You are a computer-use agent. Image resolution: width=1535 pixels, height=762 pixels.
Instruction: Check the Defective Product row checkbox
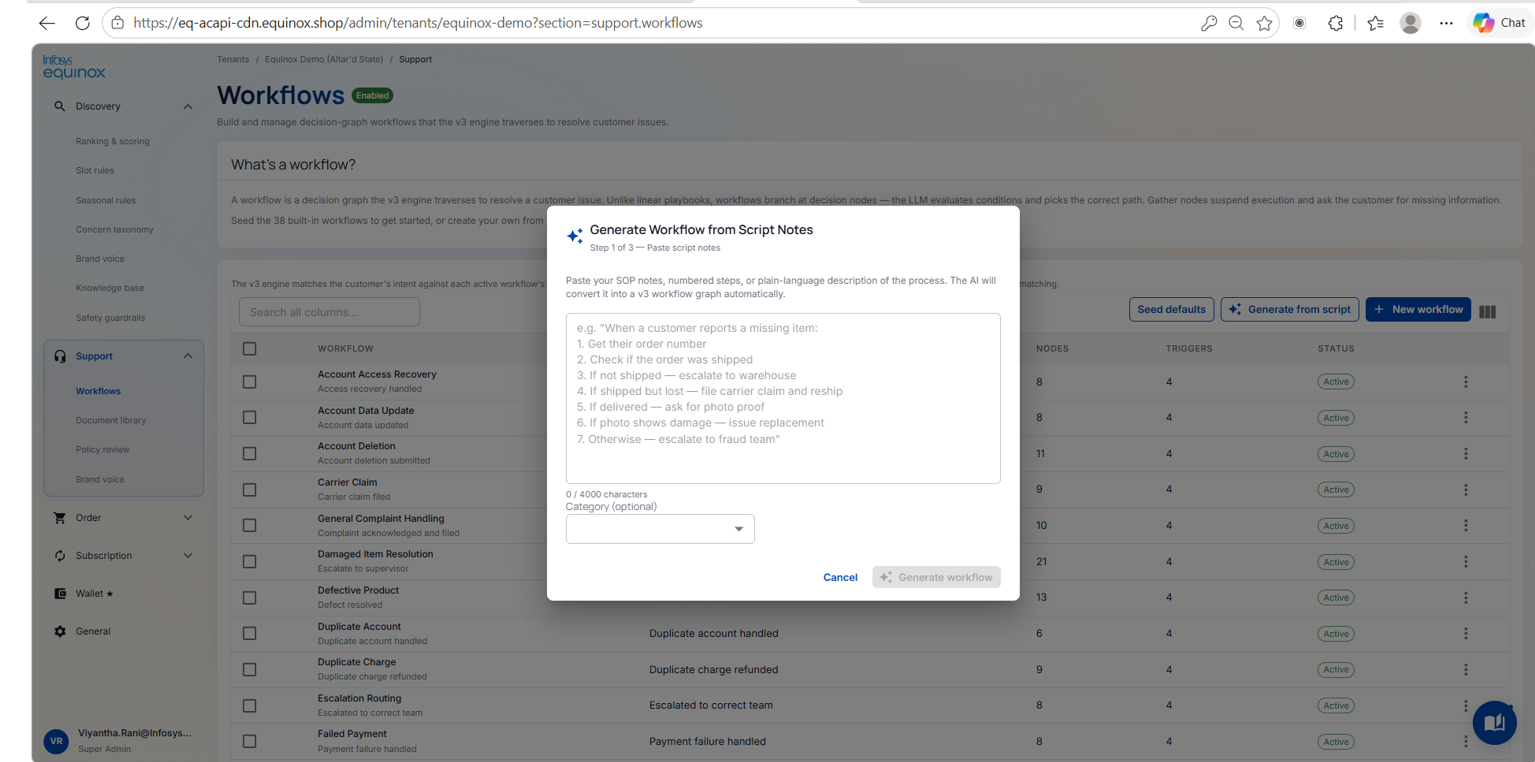tap(250, 598)
